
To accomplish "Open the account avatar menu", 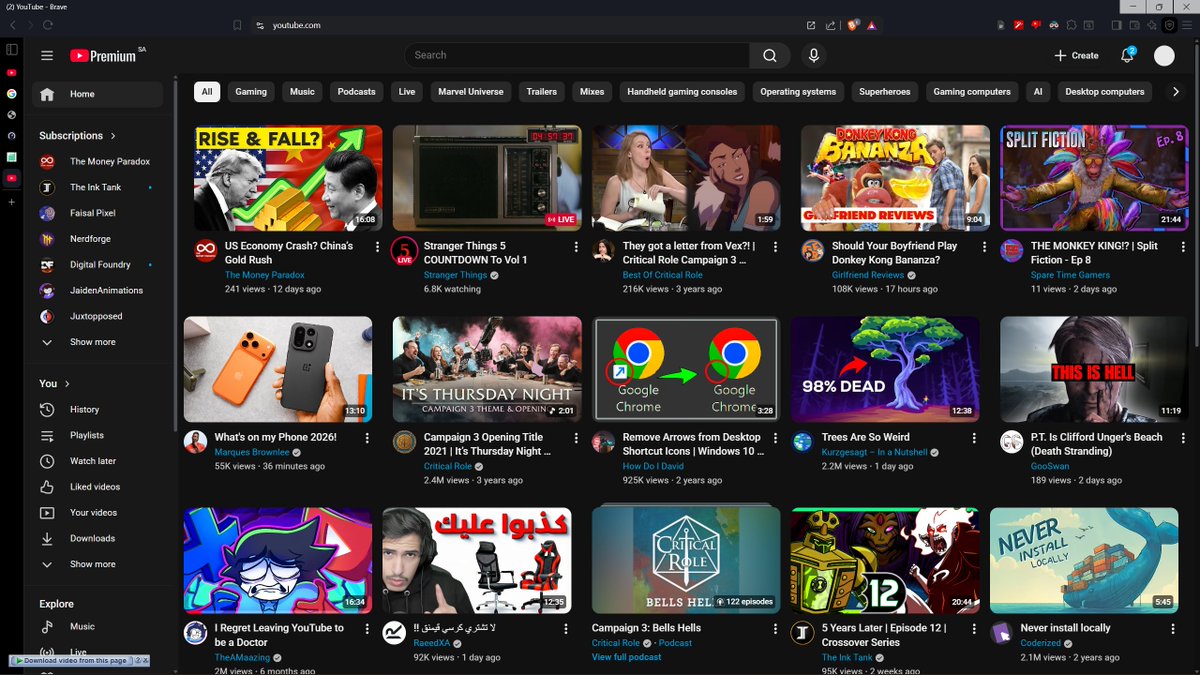I will tap(1164, 56).
